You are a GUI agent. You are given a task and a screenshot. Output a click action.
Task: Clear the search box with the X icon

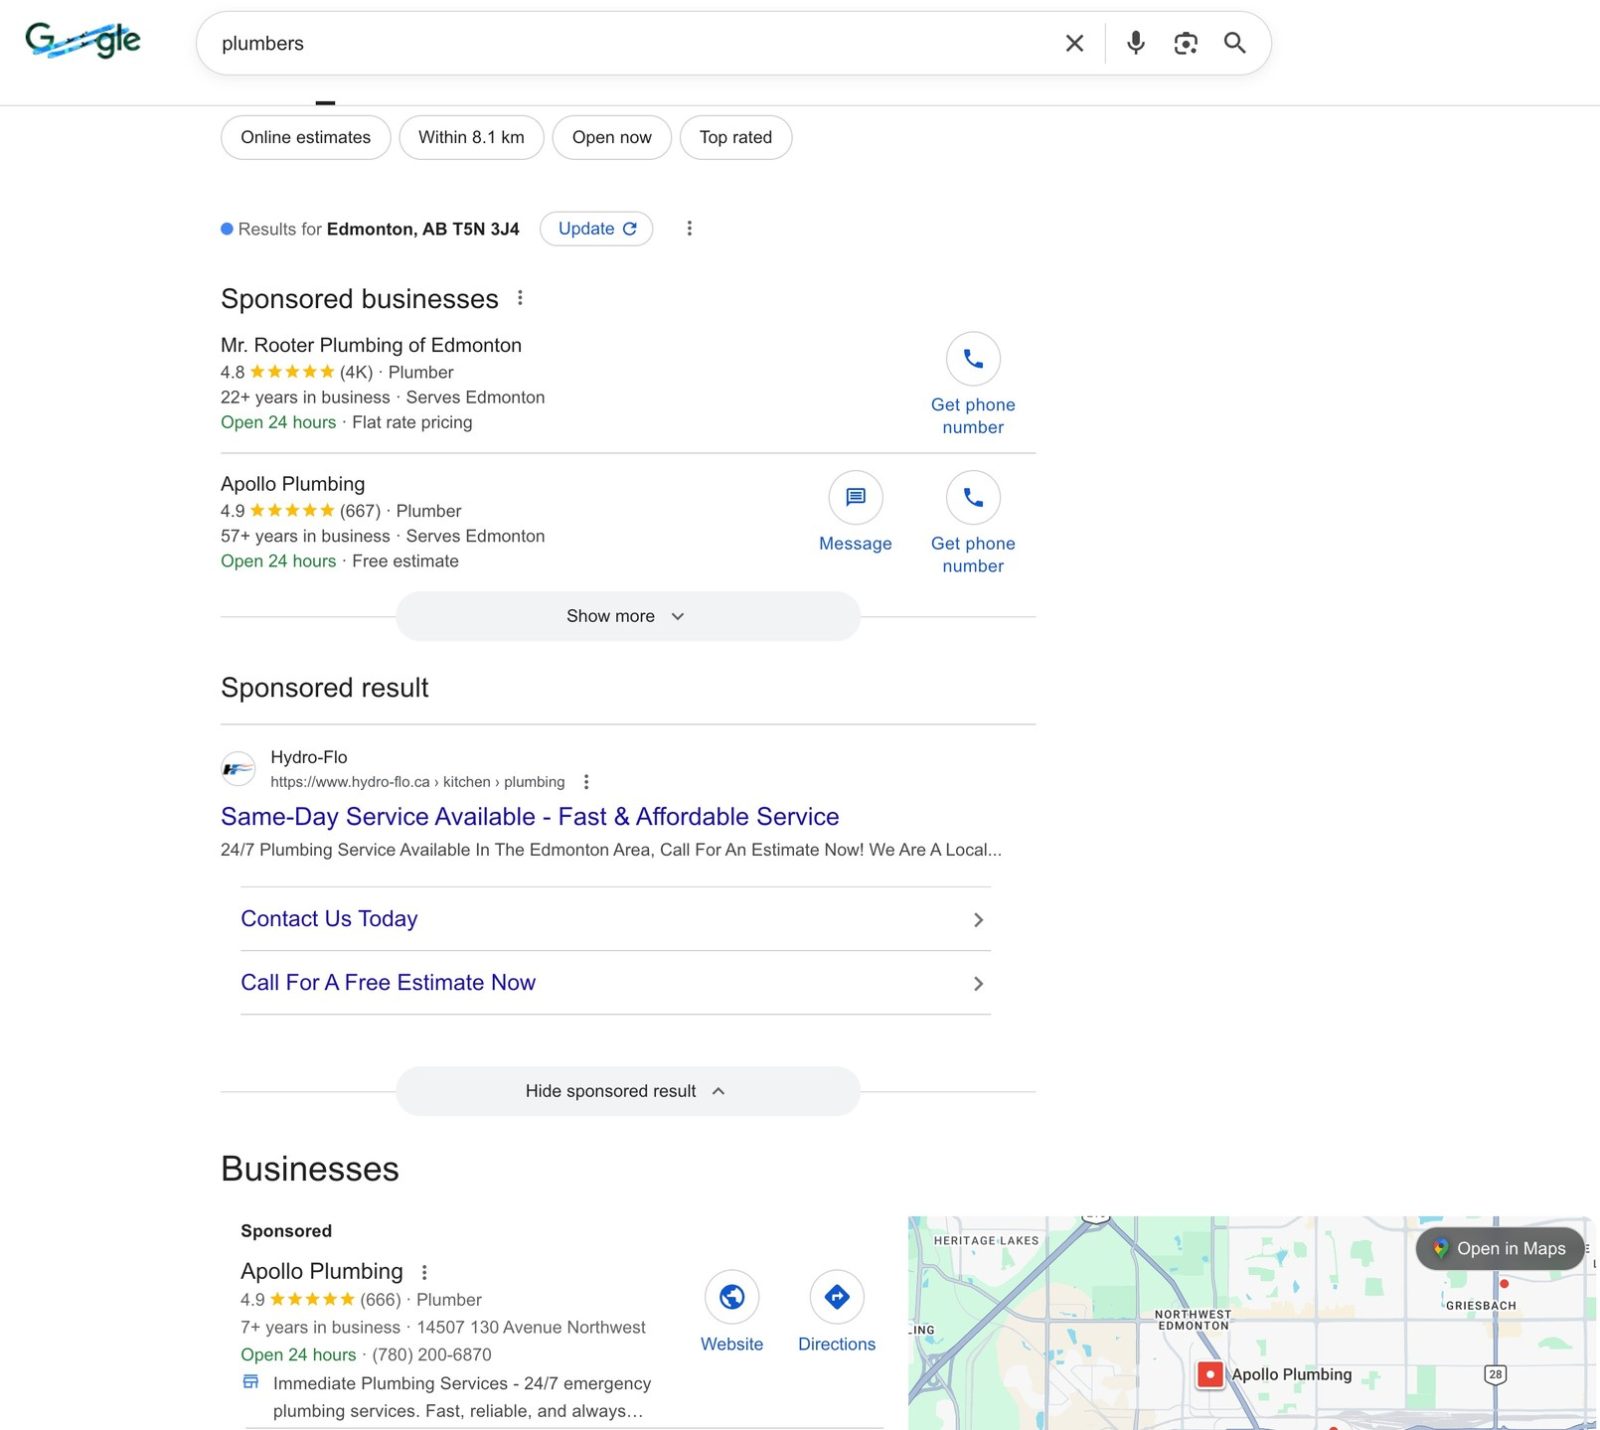pyautogui.click(x=1074, y=43)
